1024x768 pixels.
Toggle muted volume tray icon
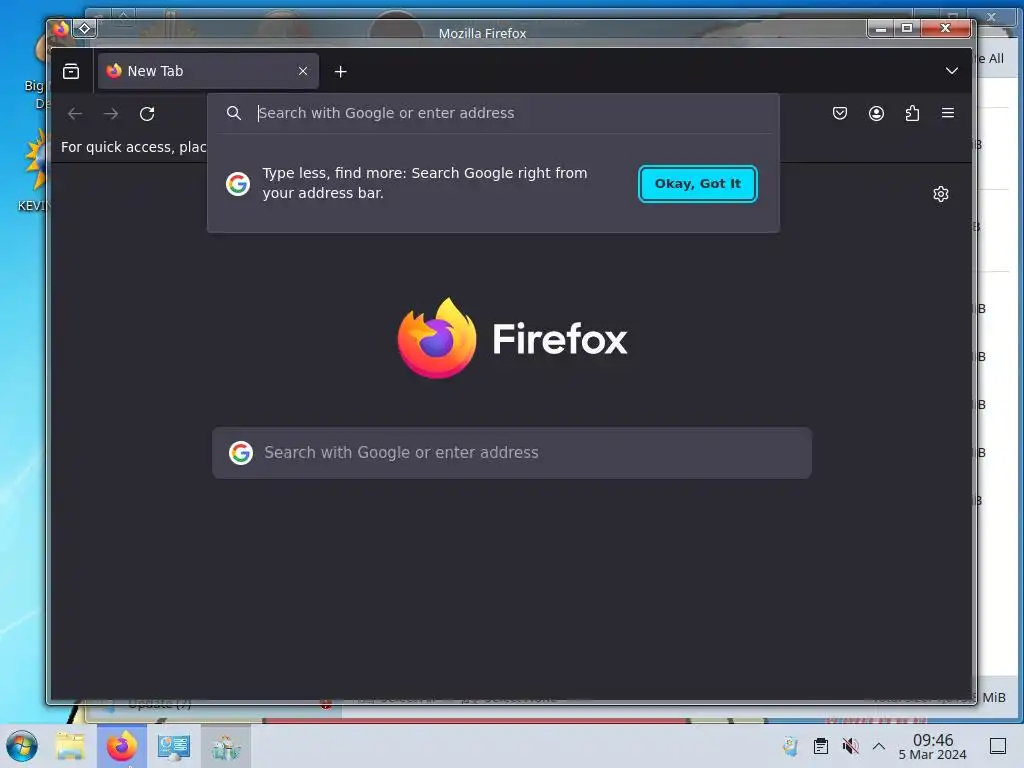850,746
